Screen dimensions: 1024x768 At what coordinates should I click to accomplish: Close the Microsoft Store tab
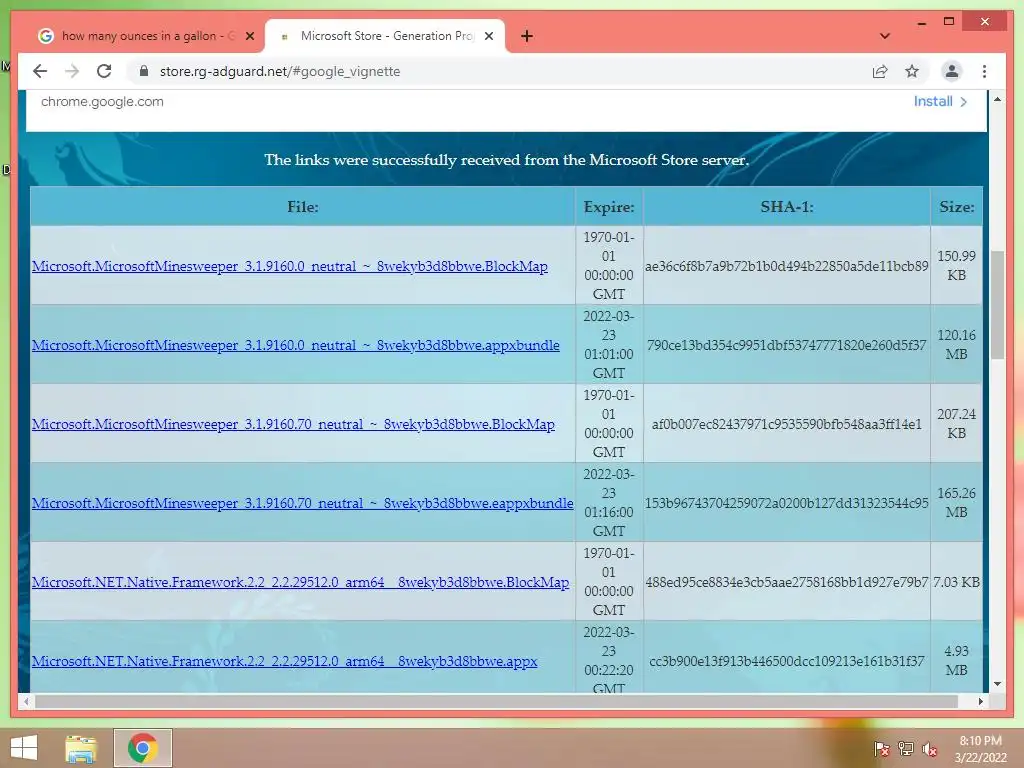coord(488,36)
